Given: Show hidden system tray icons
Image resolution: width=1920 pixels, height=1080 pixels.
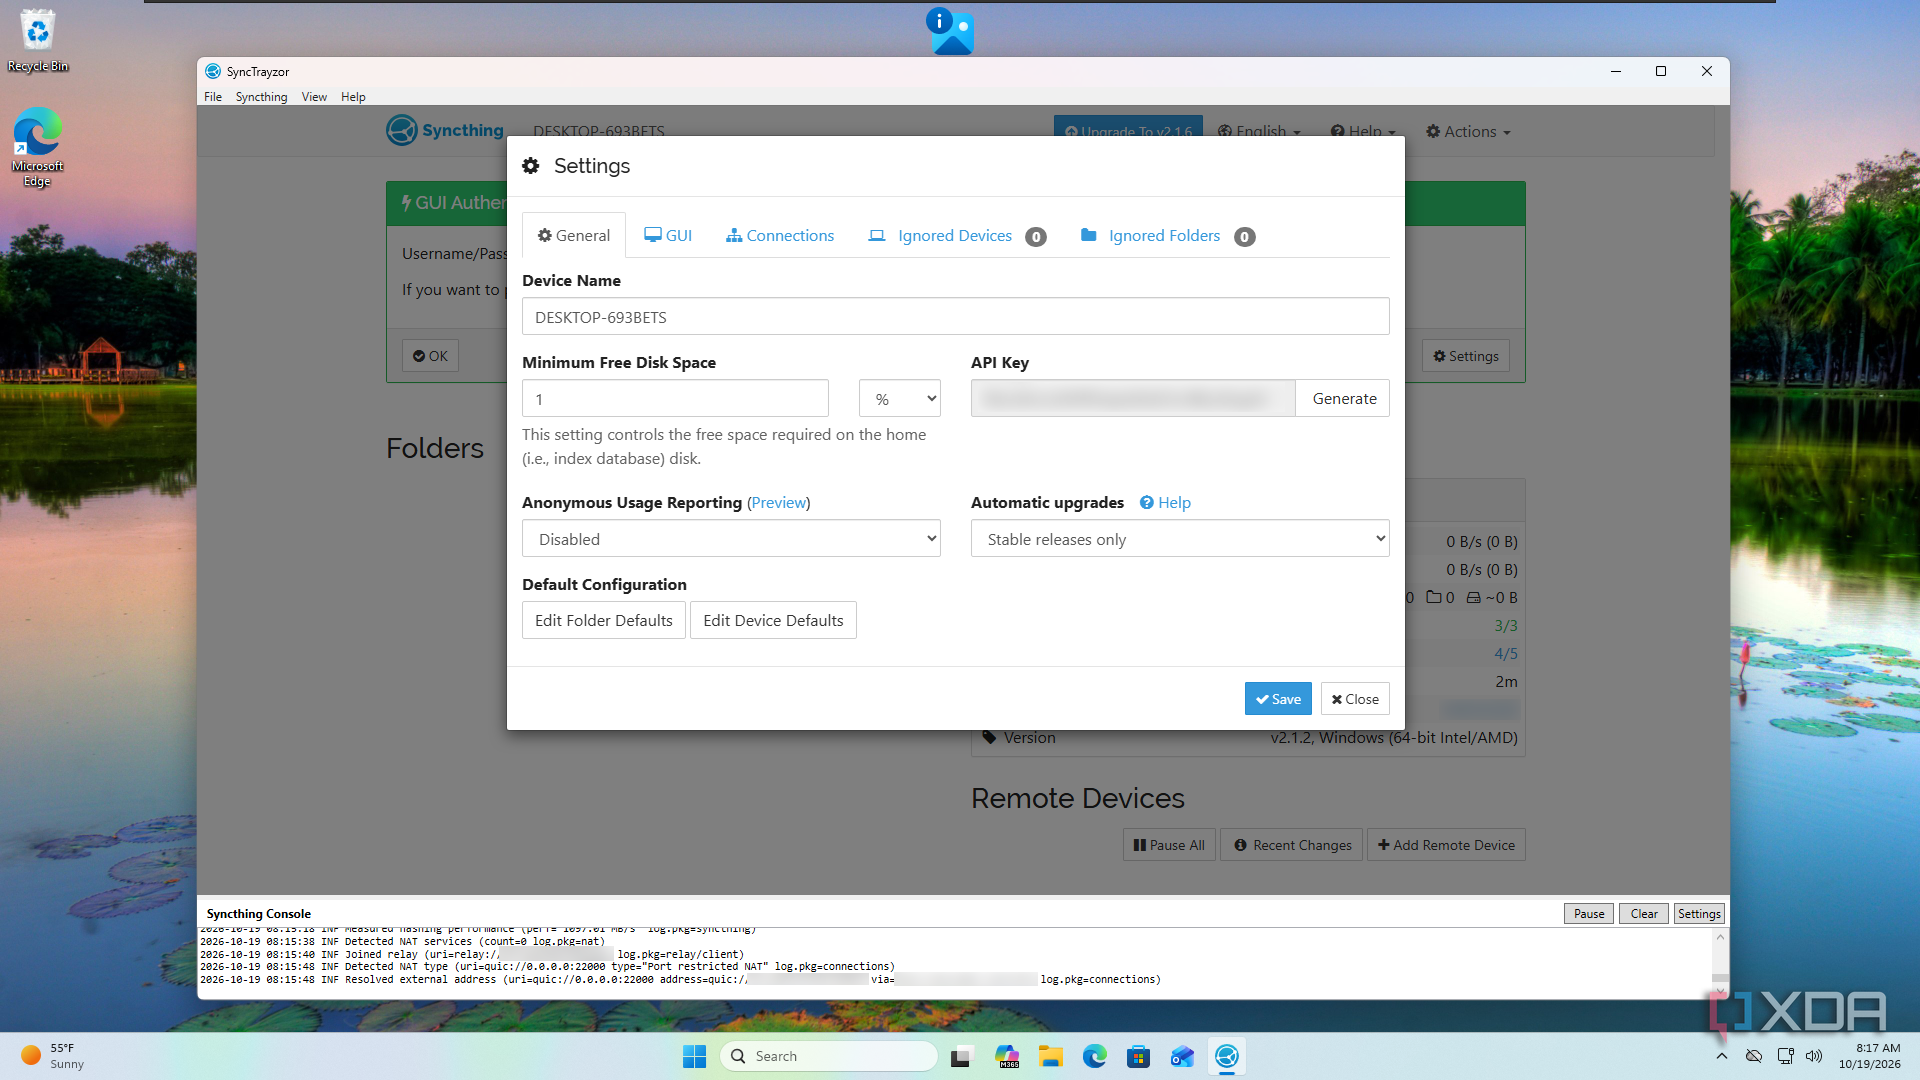Looking at the screenshot, I should pyautogui.click(x=1721, y=1056).
